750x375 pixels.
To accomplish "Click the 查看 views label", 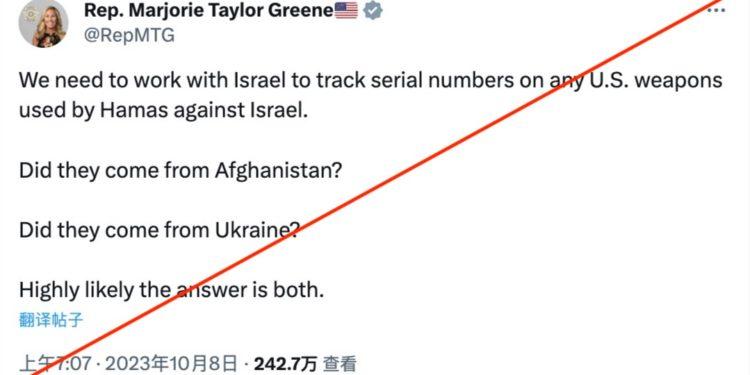I will tap(339, 365).
